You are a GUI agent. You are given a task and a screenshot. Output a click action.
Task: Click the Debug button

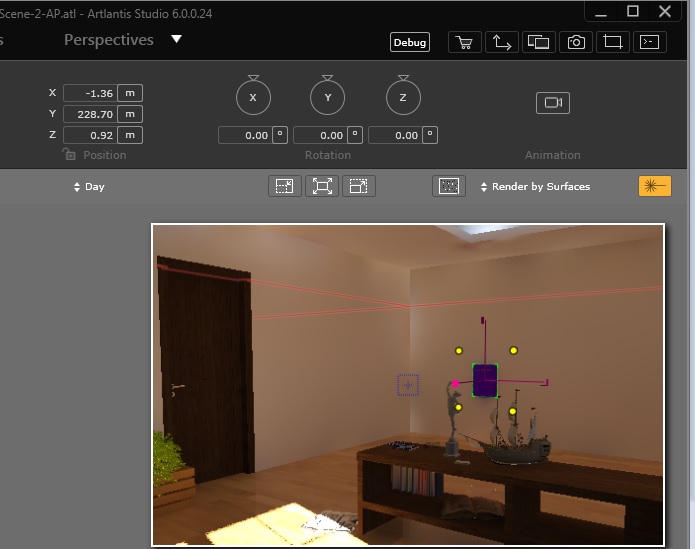(x=410, y=42)
